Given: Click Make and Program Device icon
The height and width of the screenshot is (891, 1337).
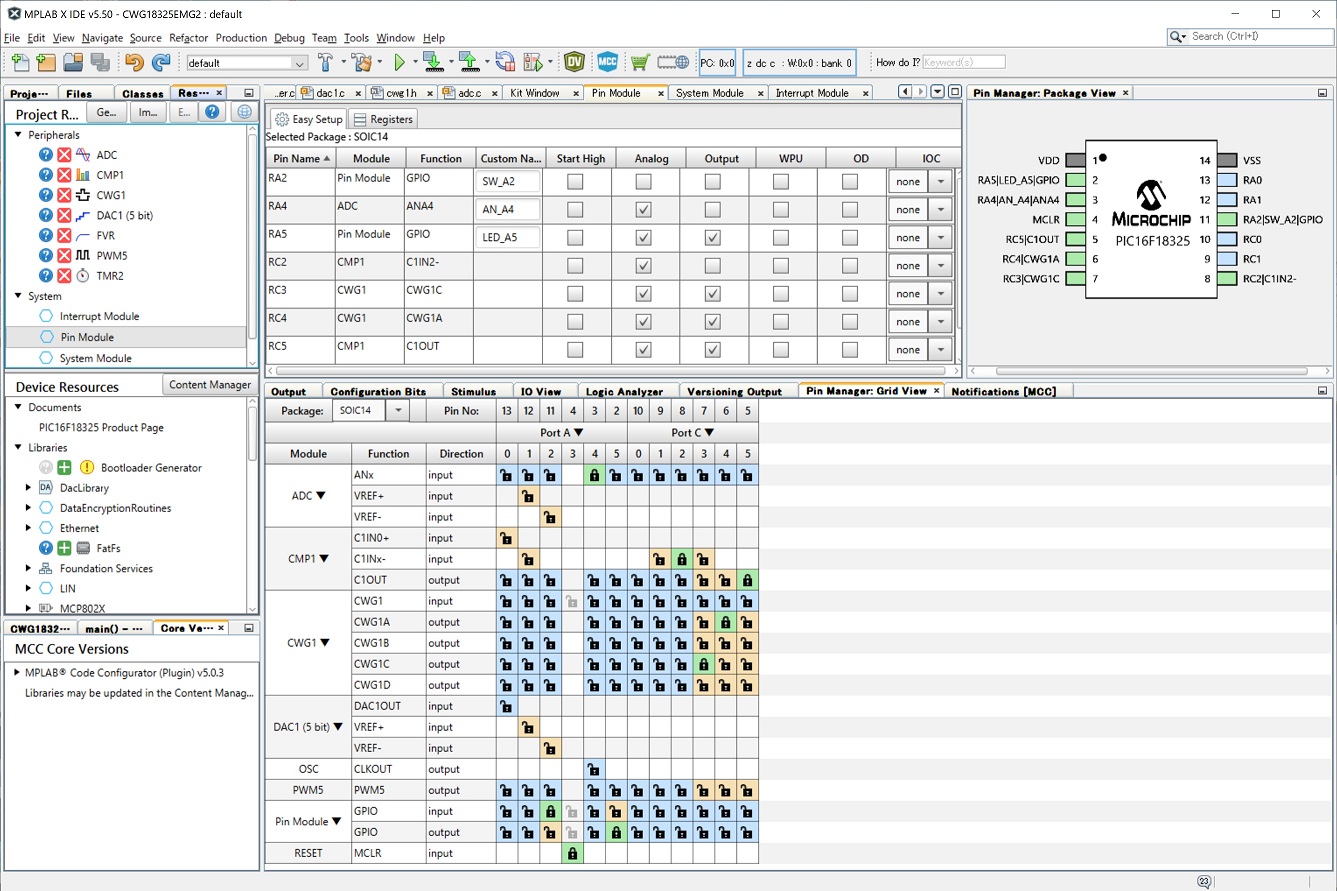Looking at the screenshot, I should 432,62.
